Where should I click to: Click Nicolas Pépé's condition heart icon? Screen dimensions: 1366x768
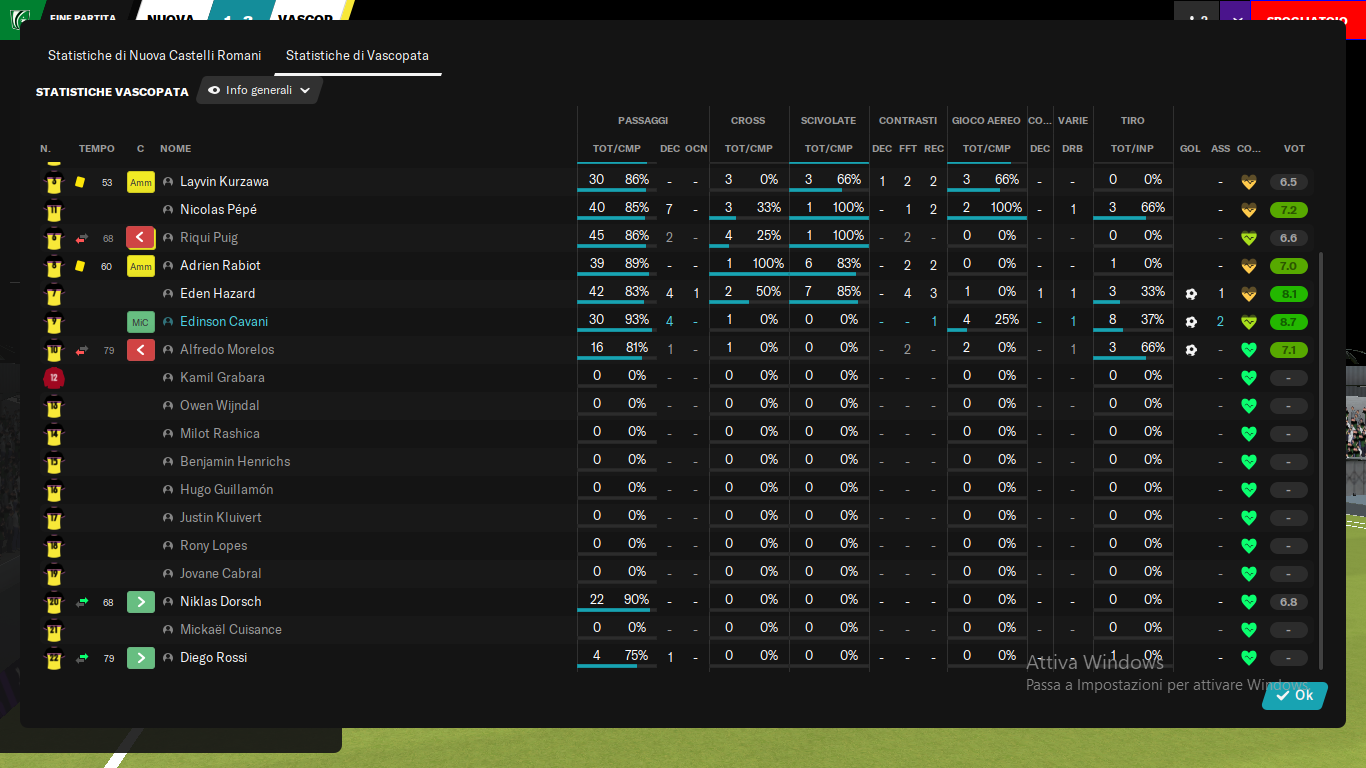pos(1248,210)
